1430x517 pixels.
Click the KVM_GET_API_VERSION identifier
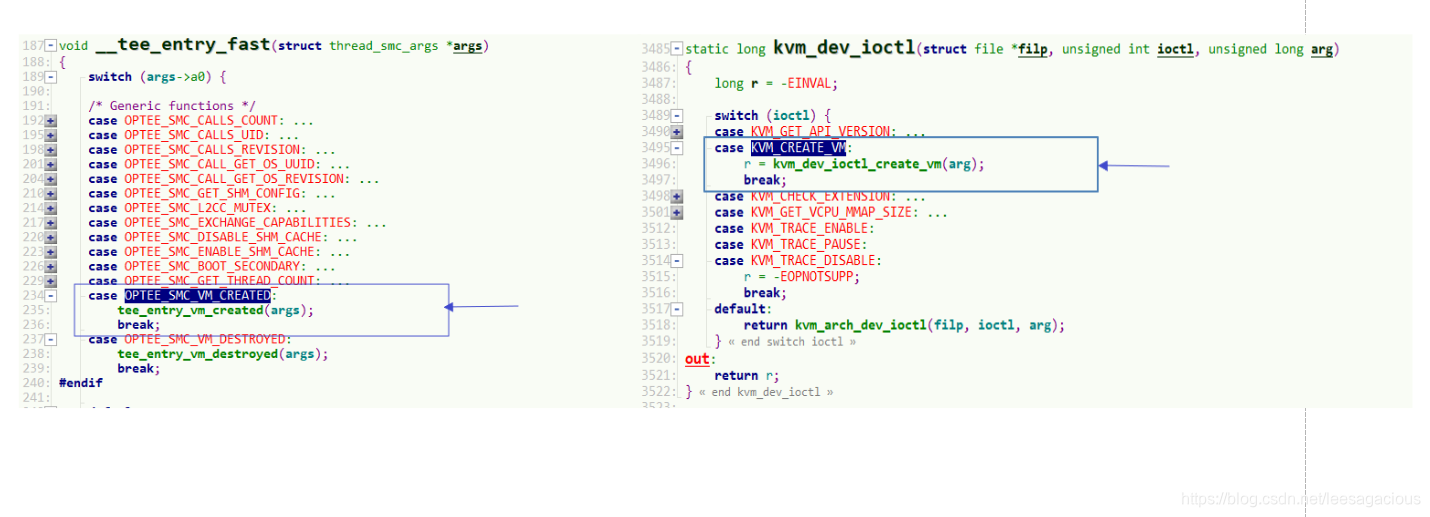coord(820,132)
